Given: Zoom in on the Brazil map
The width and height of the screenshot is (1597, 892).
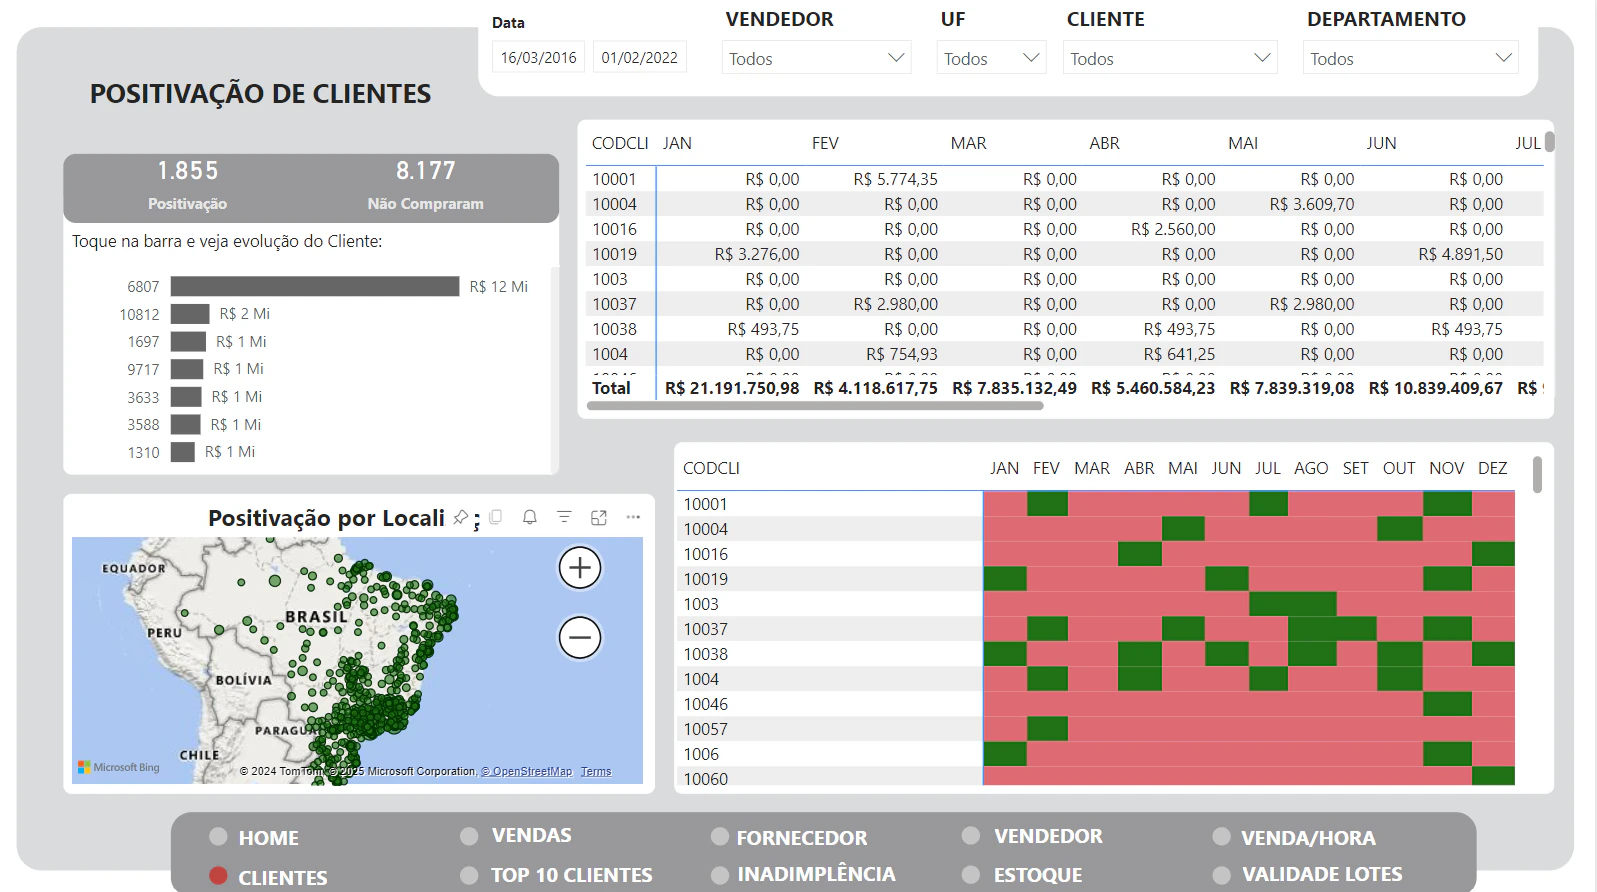Looking at the screenshot, I should point(580,568).
